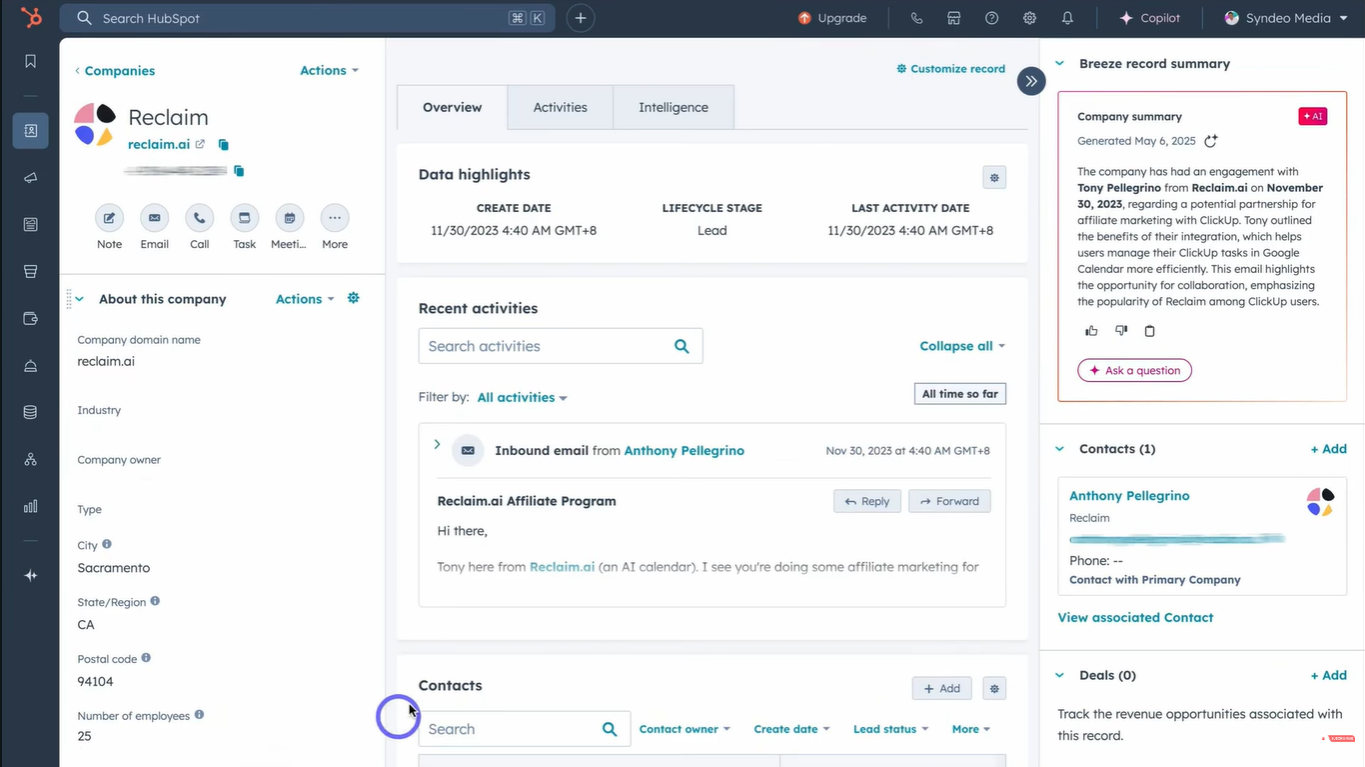Open View associated Contact link
The height and width of the screenshot is (767, 1365).
click(x=1135, y=617)
